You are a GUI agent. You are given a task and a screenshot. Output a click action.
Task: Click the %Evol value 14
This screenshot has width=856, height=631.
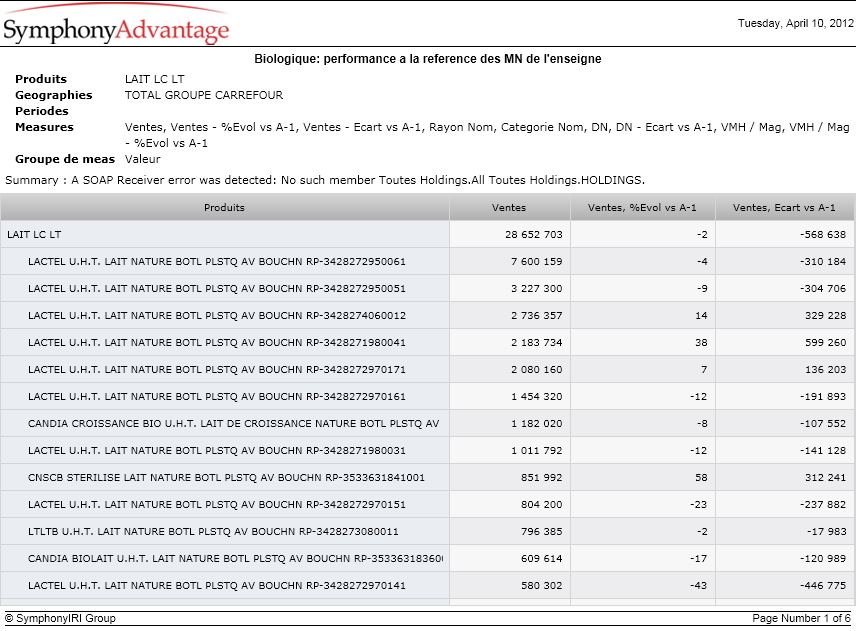(x=701, y=316)
